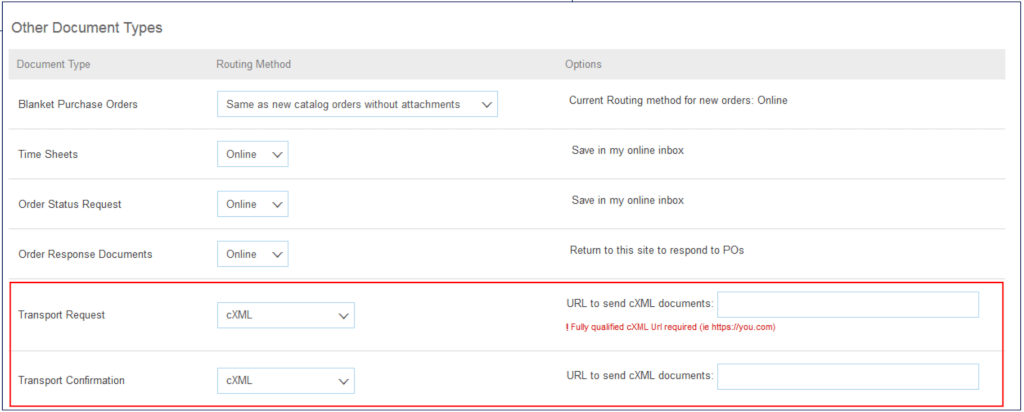Click the Blanket Purchase Orders label

pos(78,104)
